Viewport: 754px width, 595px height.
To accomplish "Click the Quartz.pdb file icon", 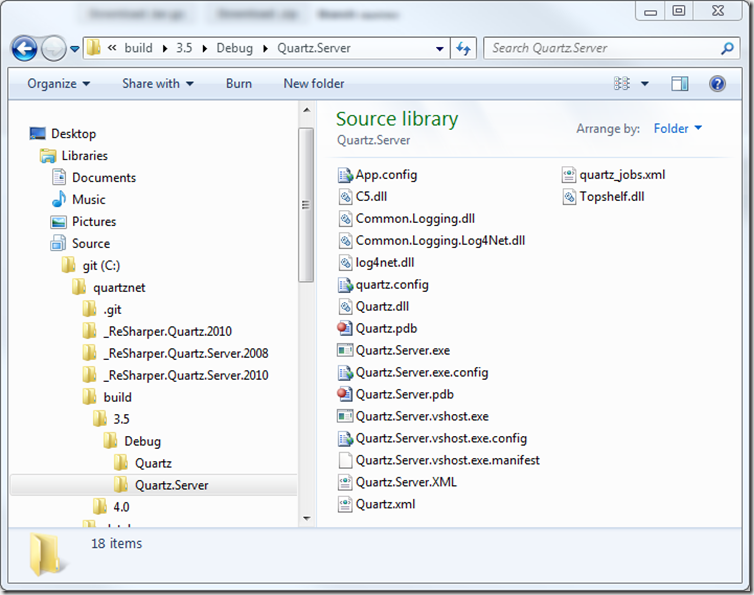I will pyautogui.click(x=345, y=329).
